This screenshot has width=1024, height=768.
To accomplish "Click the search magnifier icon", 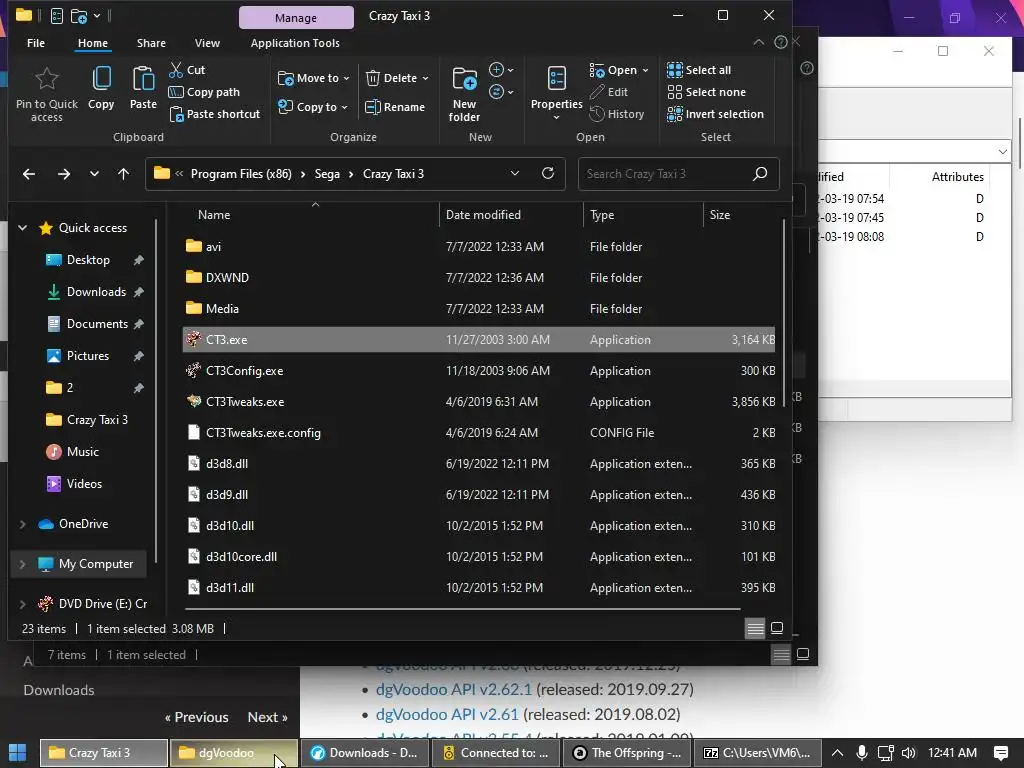I will coord(760,174).
